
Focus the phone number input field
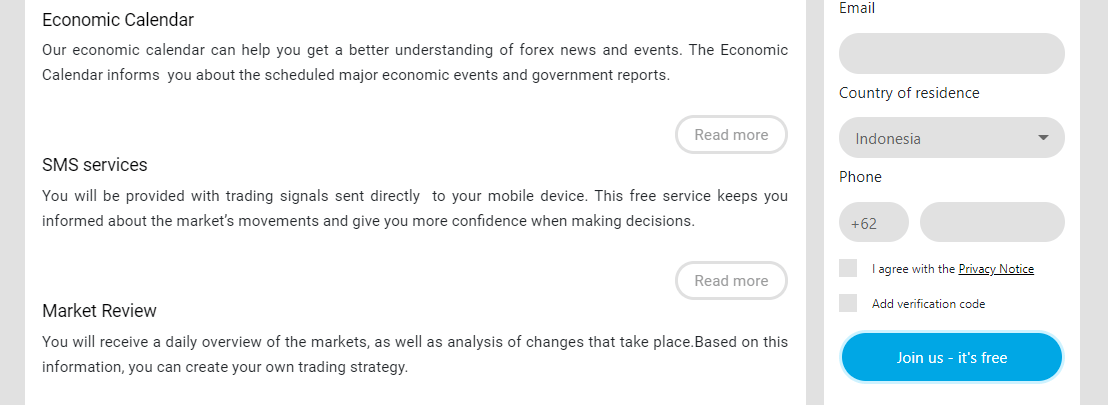pos(992,223)
